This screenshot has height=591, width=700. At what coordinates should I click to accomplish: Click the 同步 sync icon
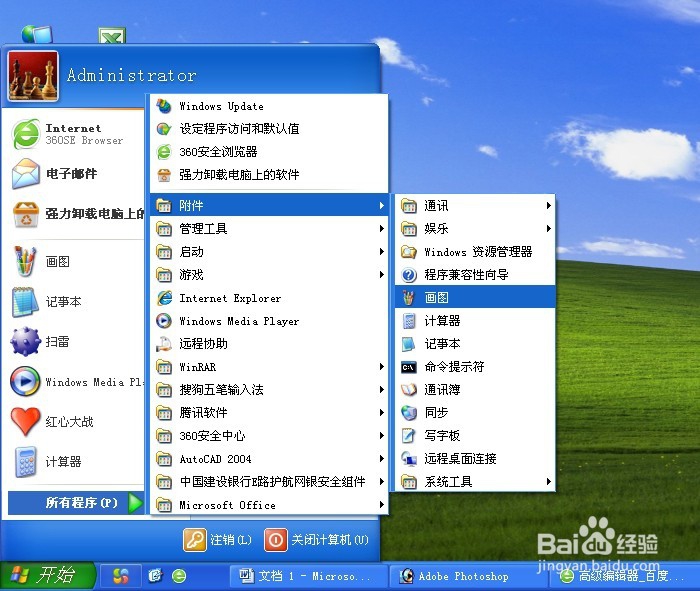pos(408,412)
